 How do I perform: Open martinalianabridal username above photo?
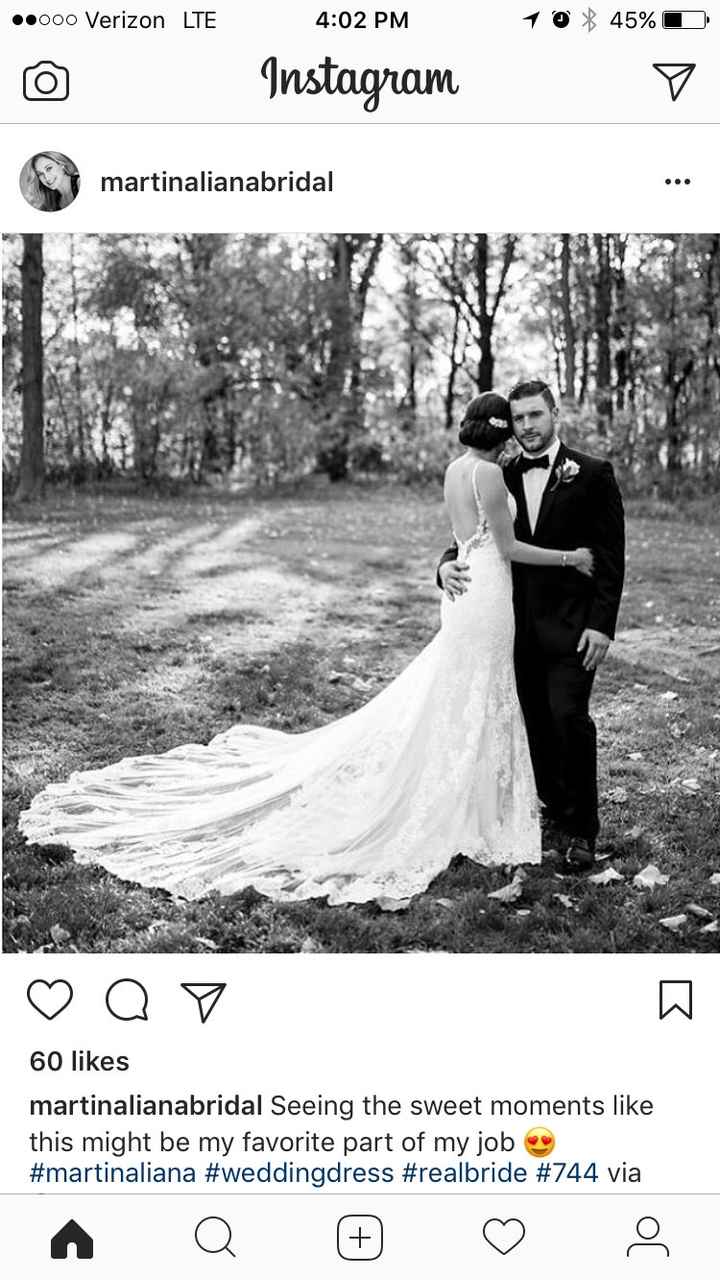click(x=217, y=182)
